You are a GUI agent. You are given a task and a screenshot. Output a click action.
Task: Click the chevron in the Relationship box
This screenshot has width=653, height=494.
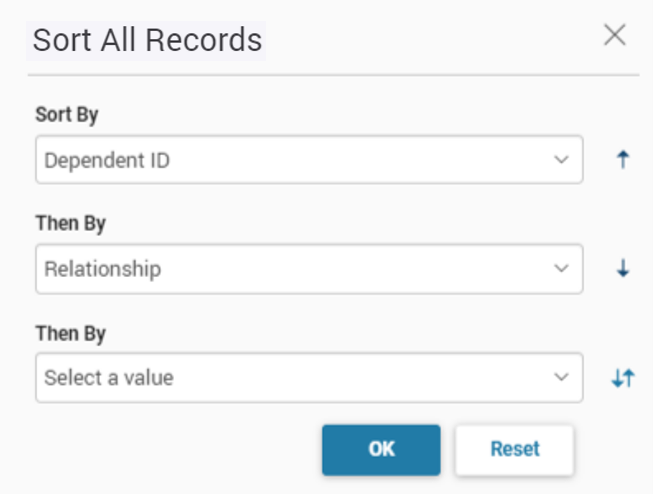click(561, 269)
